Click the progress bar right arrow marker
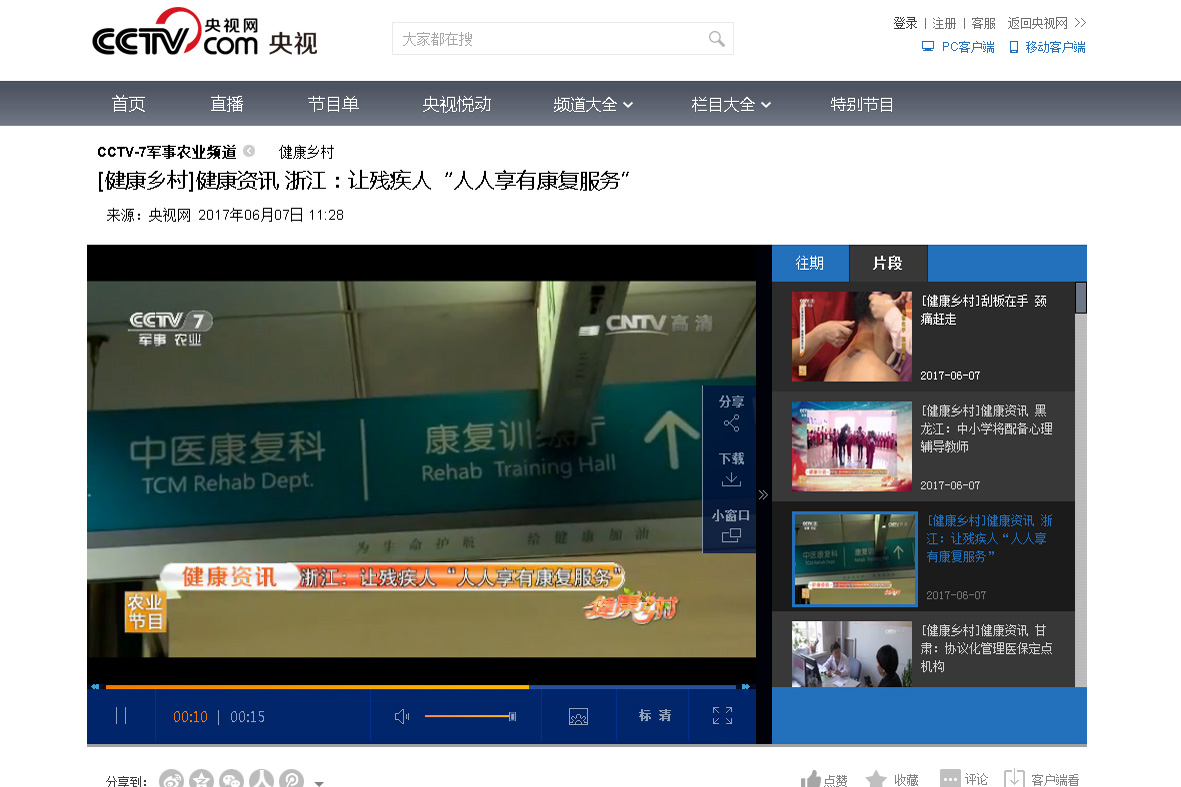Screen dimensions: 1181x787 coord(746,687)
